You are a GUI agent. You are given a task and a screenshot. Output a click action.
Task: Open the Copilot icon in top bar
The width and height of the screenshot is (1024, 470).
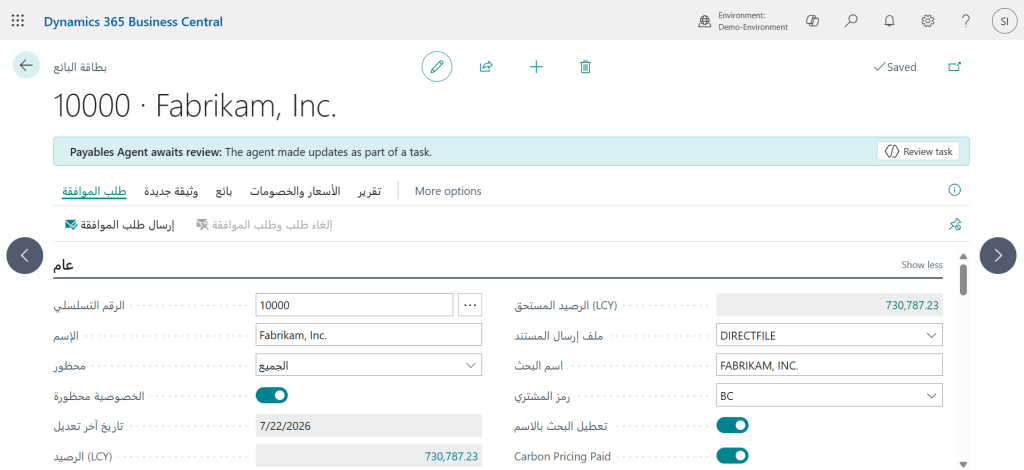tap(813, 21)
